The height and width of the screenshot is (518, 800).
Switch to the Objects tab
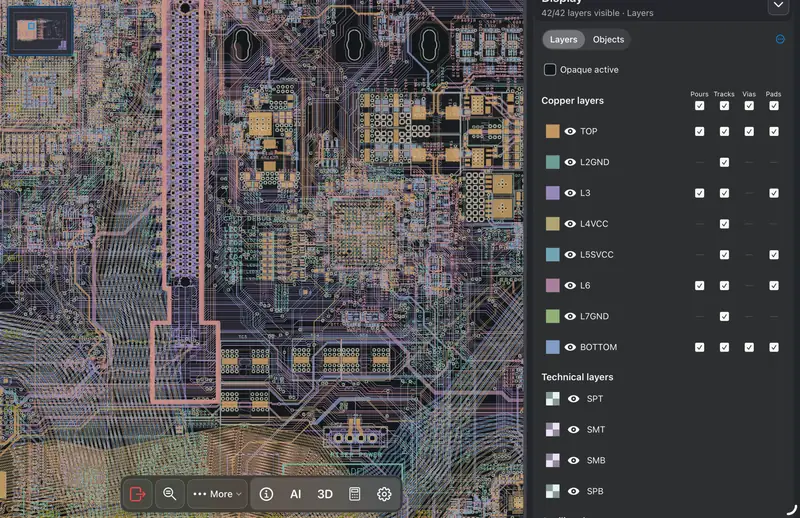608,39
